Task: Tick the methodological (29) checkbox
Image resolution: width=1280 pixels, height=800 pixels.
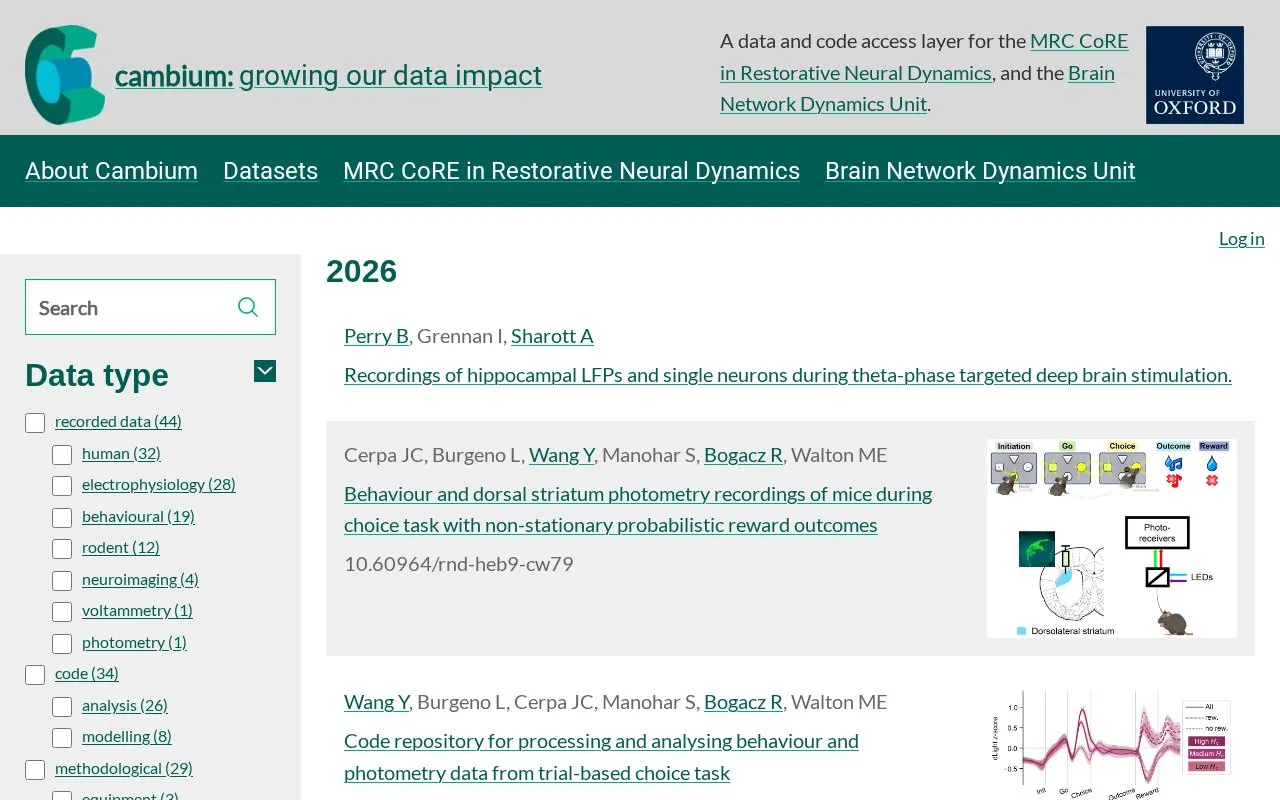Action: [35, 769]
